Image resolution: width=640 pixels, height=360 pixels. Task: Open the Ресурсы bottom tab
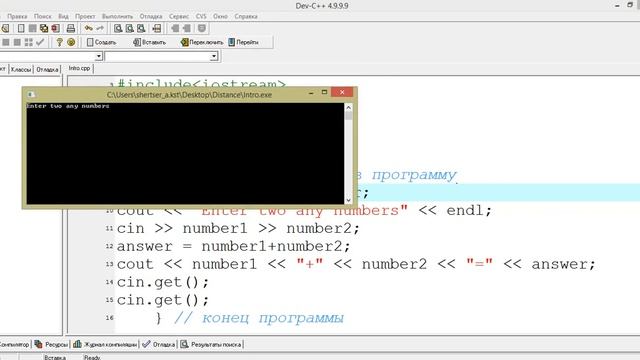point(51,344)
